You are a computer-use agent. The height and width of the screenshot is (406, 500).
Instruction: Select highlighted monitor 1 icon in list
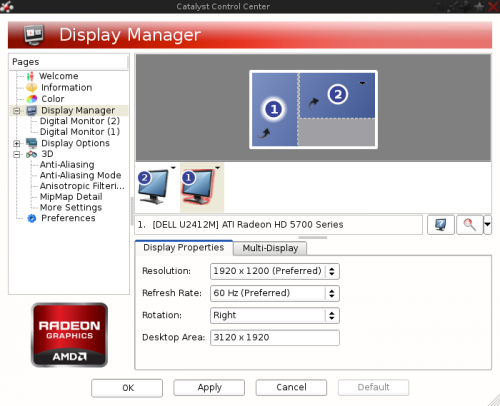click(x=198, y=187)
